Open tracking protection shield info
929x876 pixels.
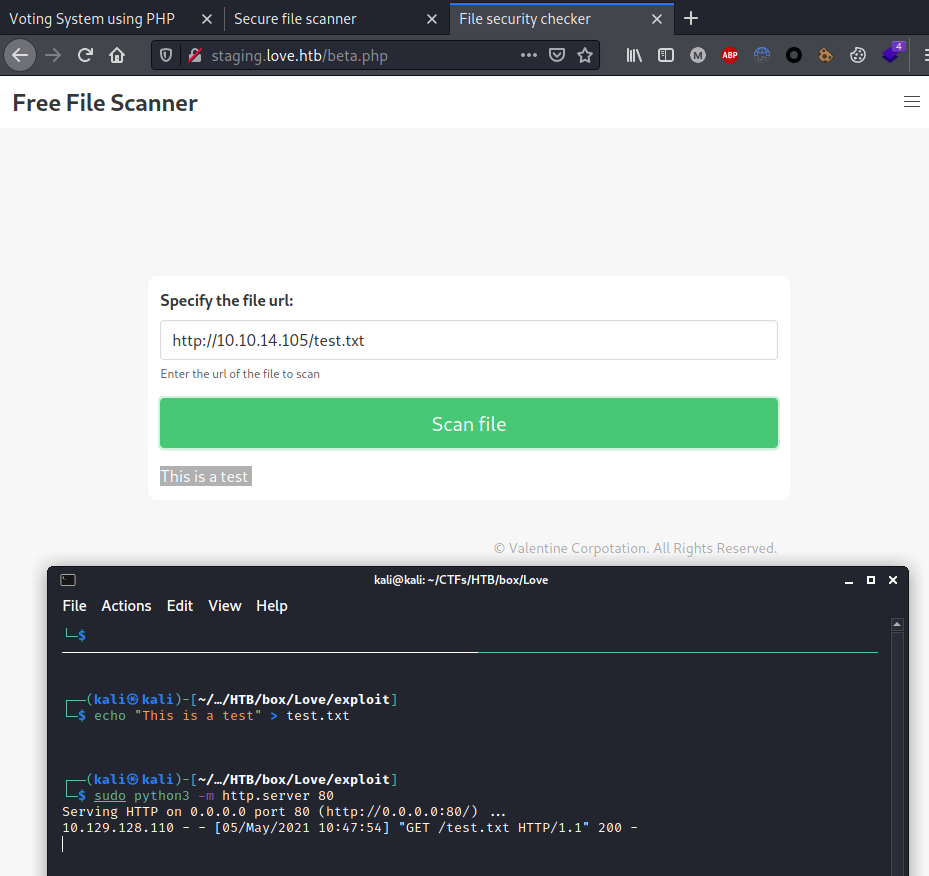pyautogui.click(x=166, y=55)
